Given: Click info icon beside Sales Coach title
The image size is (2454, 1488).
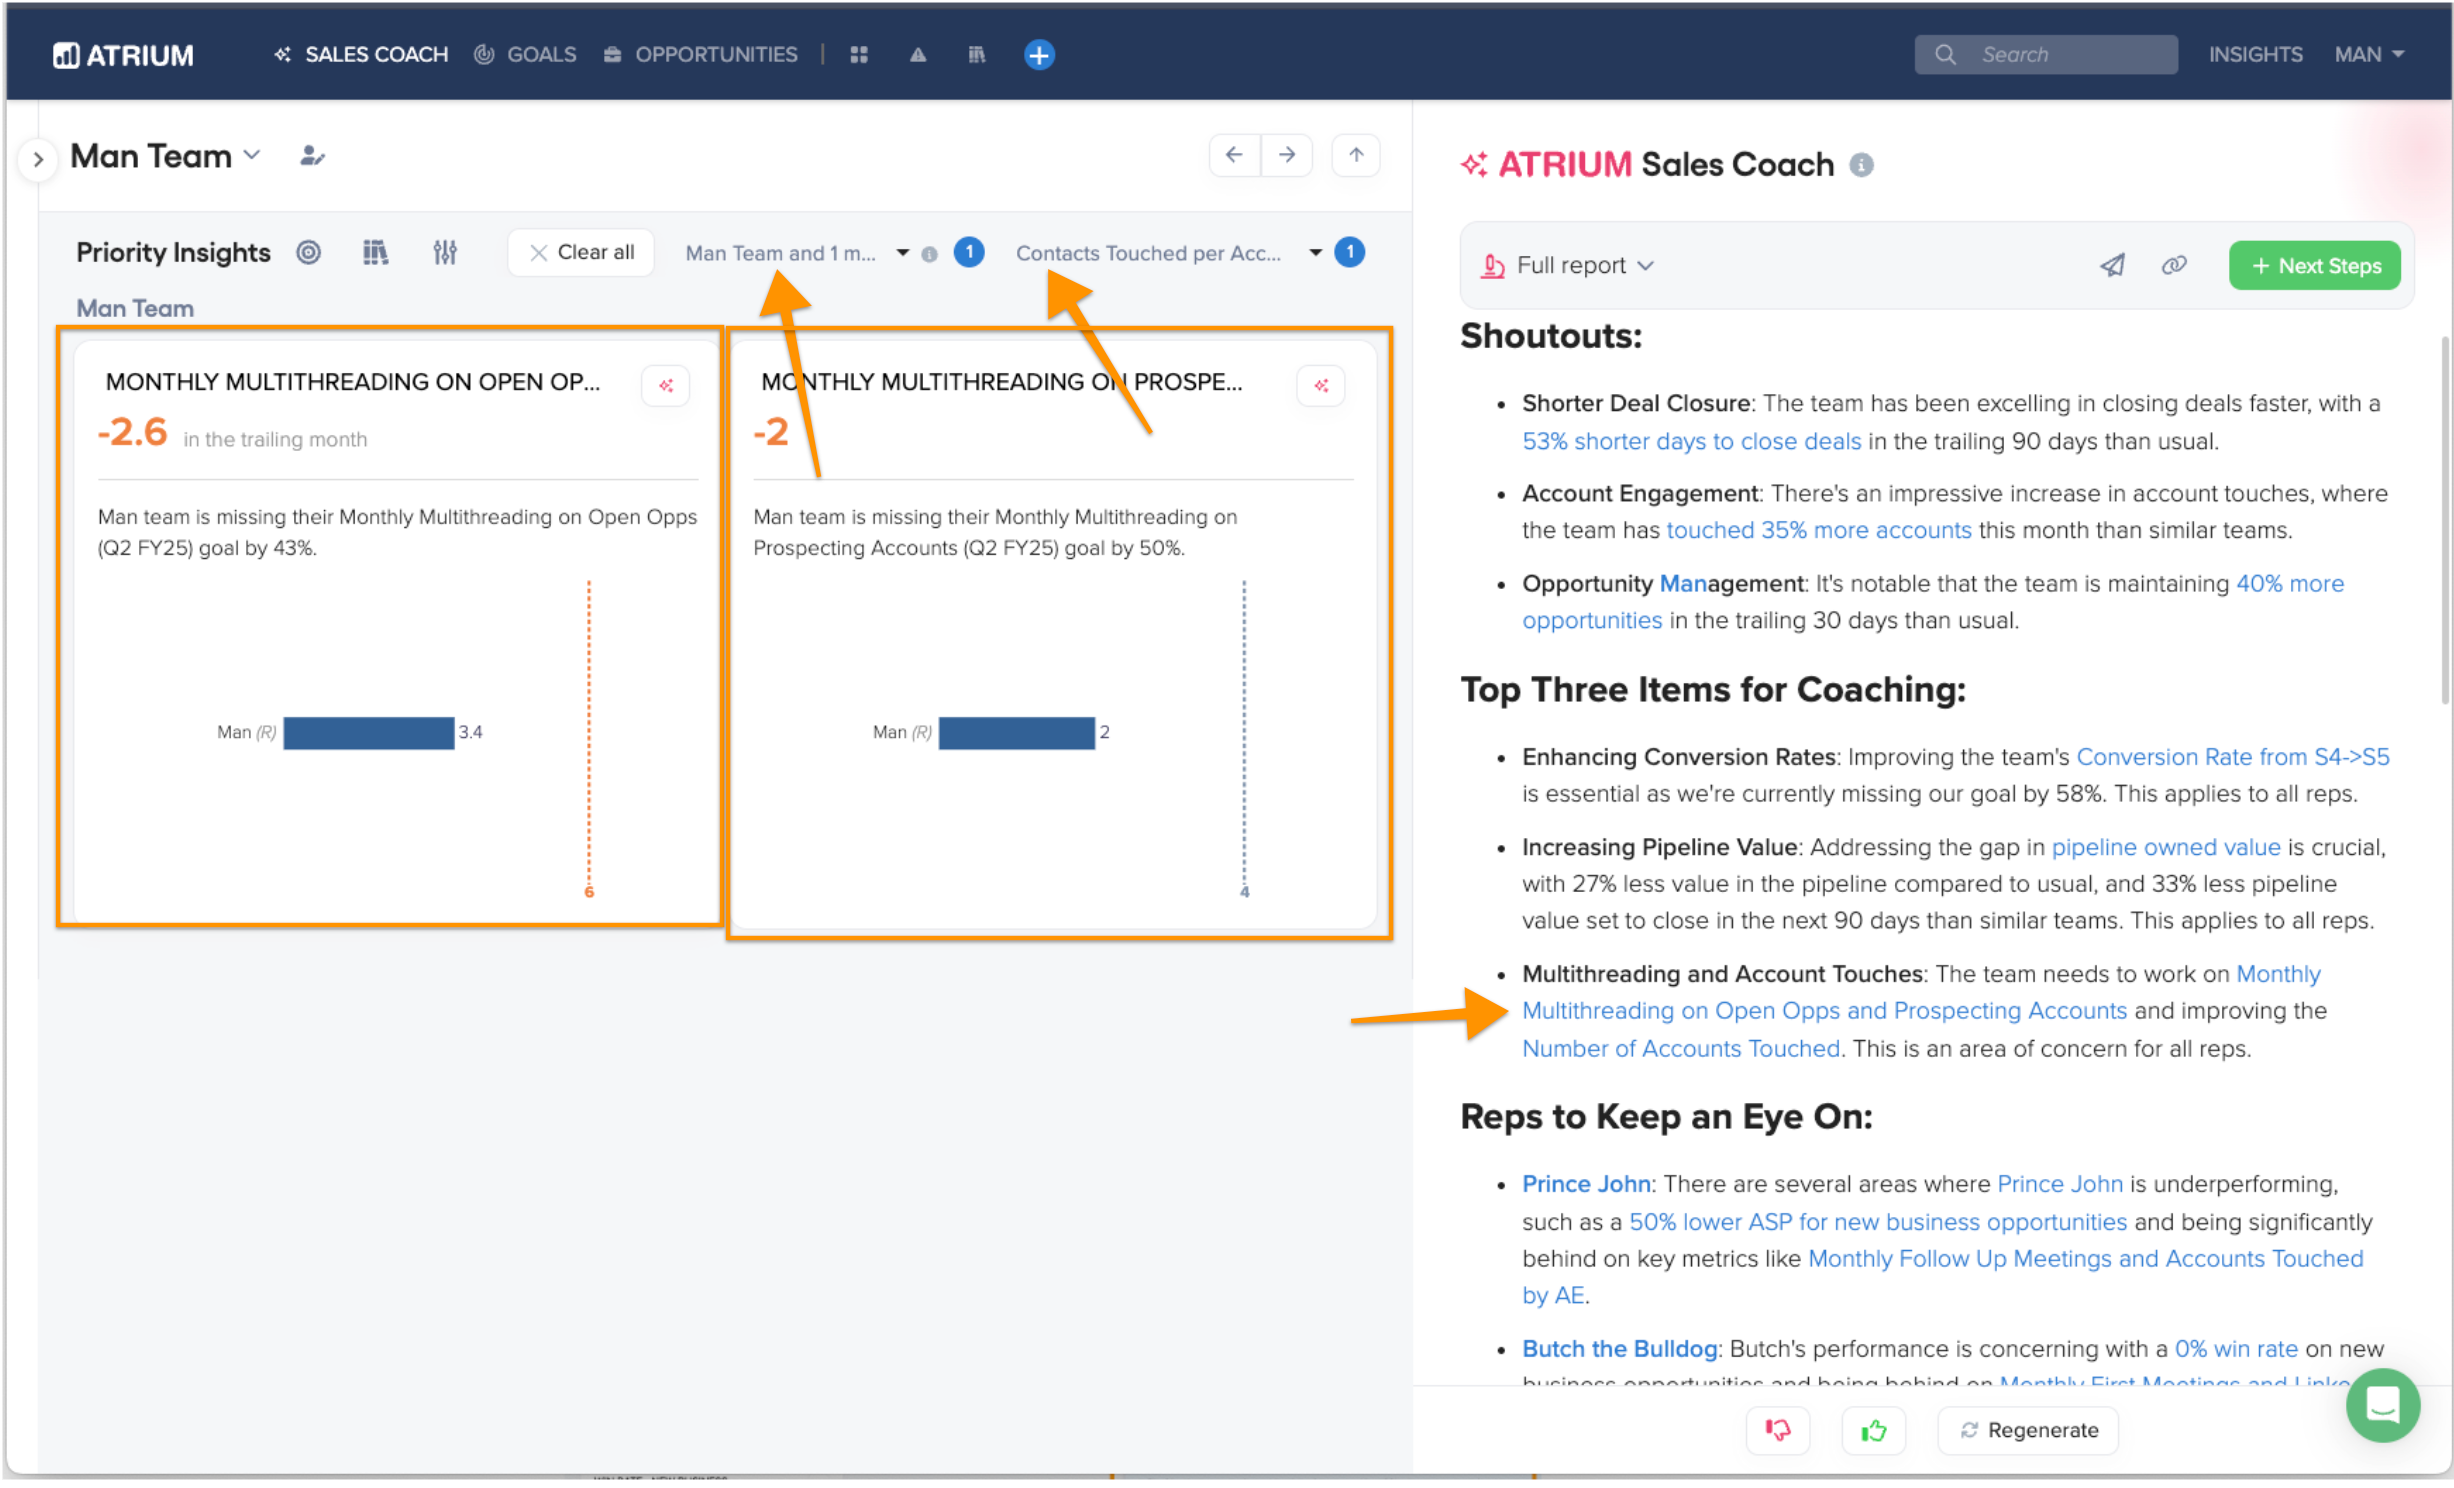Looking at the screenshot, I should 1860,165.
